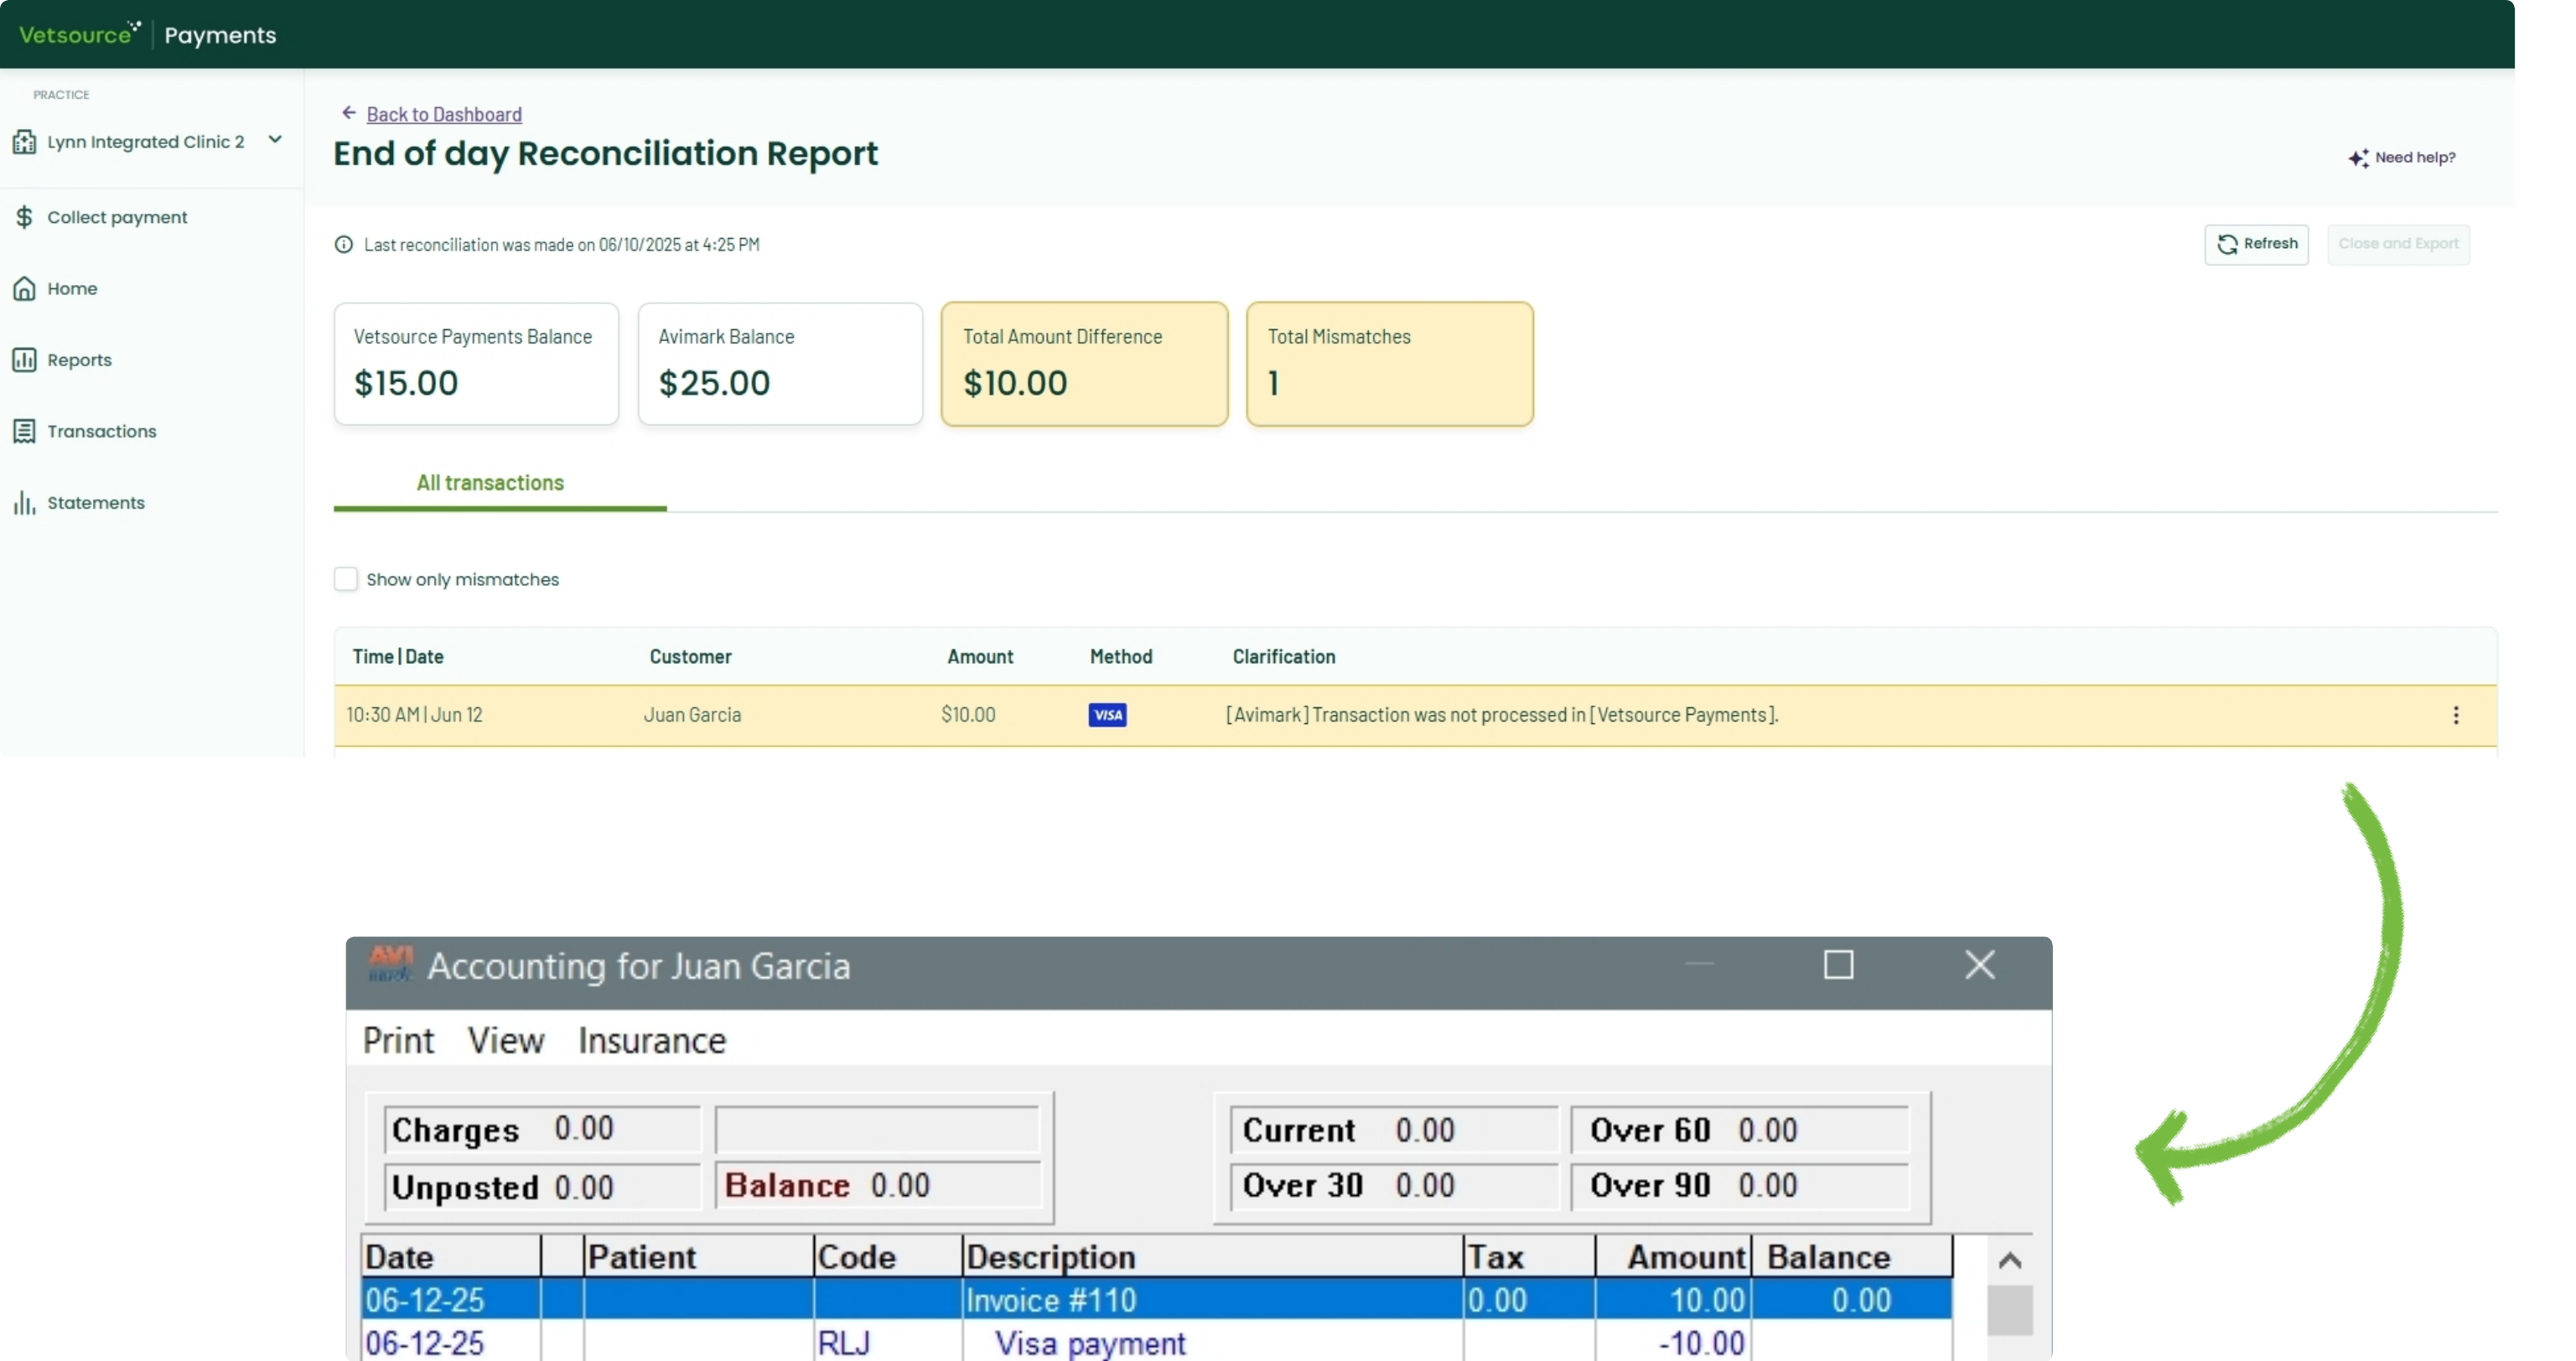Follow the Back to Dashboard link

pos(444,114)
